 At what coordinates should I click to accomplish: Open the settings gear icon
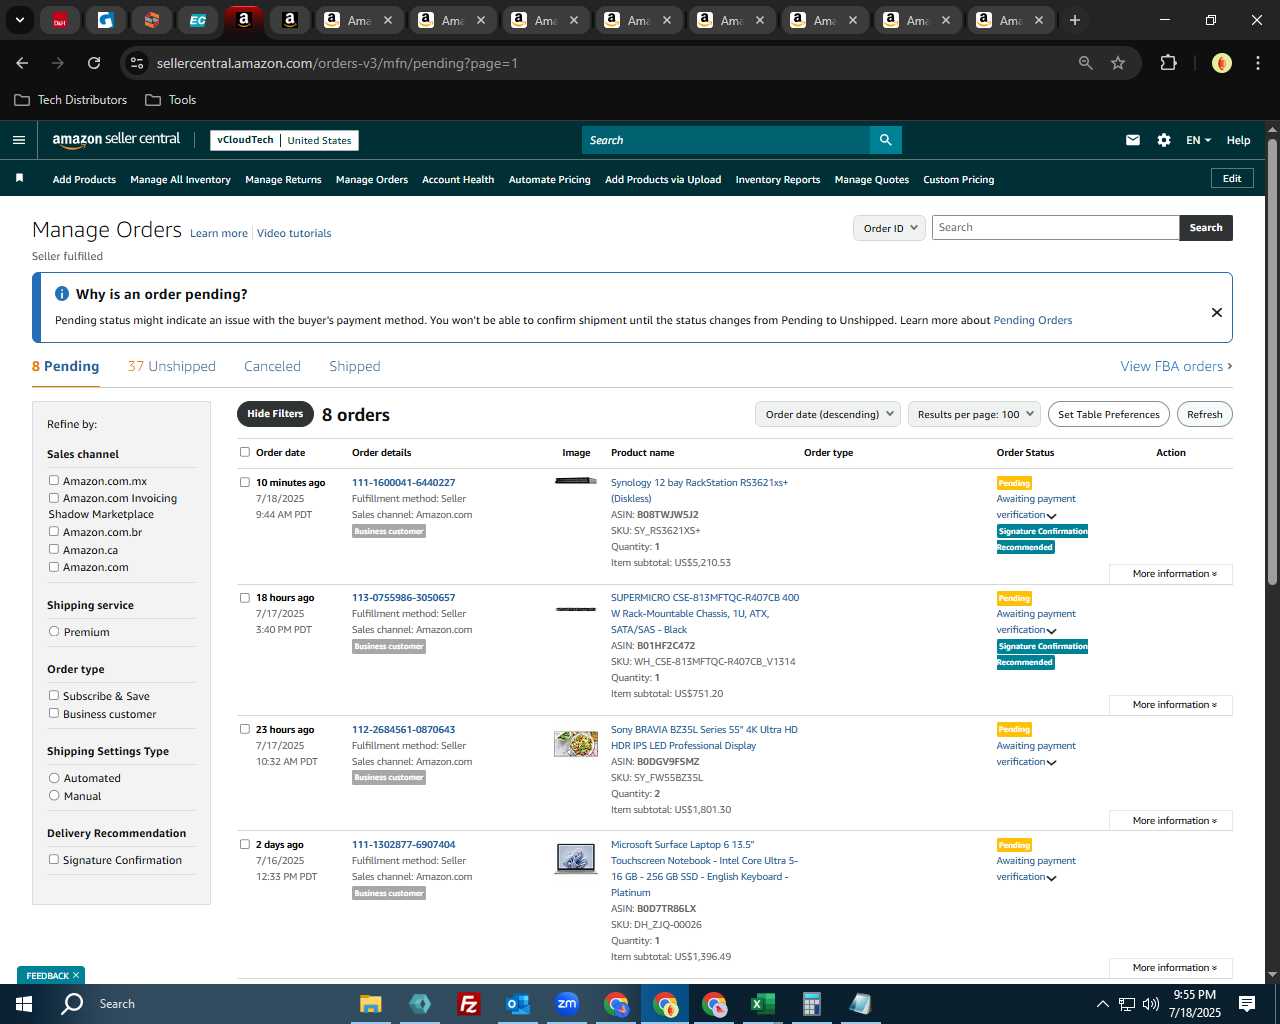tap(1164, 140)
